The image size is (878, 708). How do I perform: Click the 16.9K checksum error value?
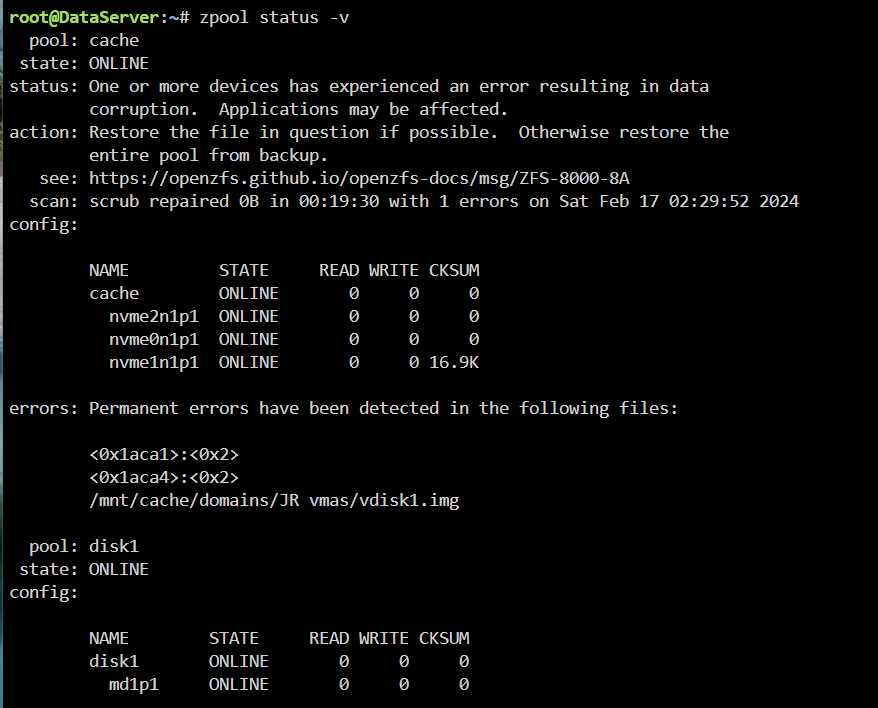pos(454,362)
